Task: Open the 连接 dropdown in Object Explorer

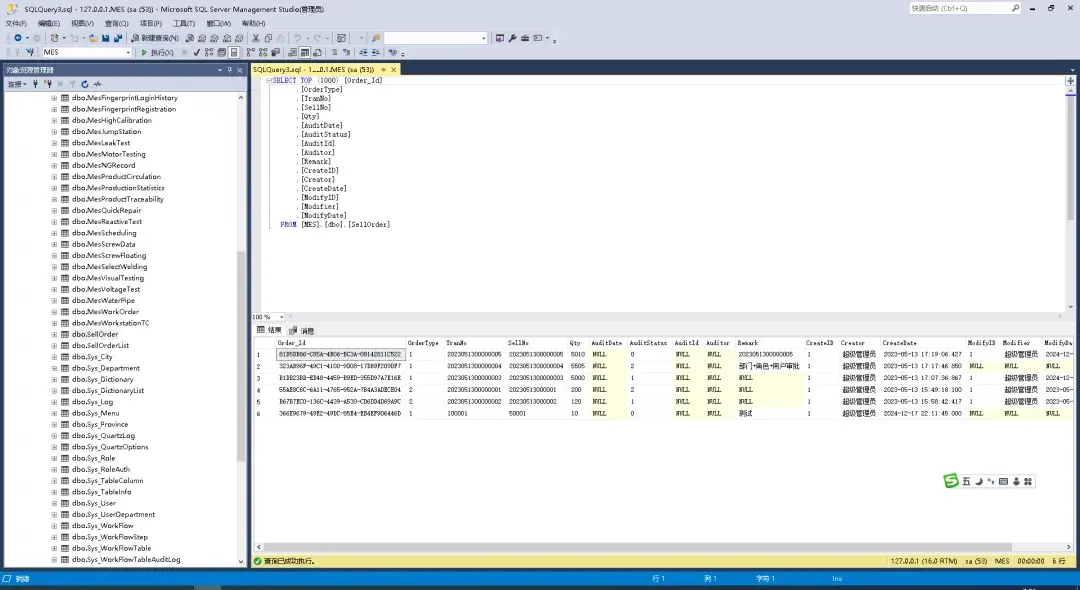Action: pos(16,83)
